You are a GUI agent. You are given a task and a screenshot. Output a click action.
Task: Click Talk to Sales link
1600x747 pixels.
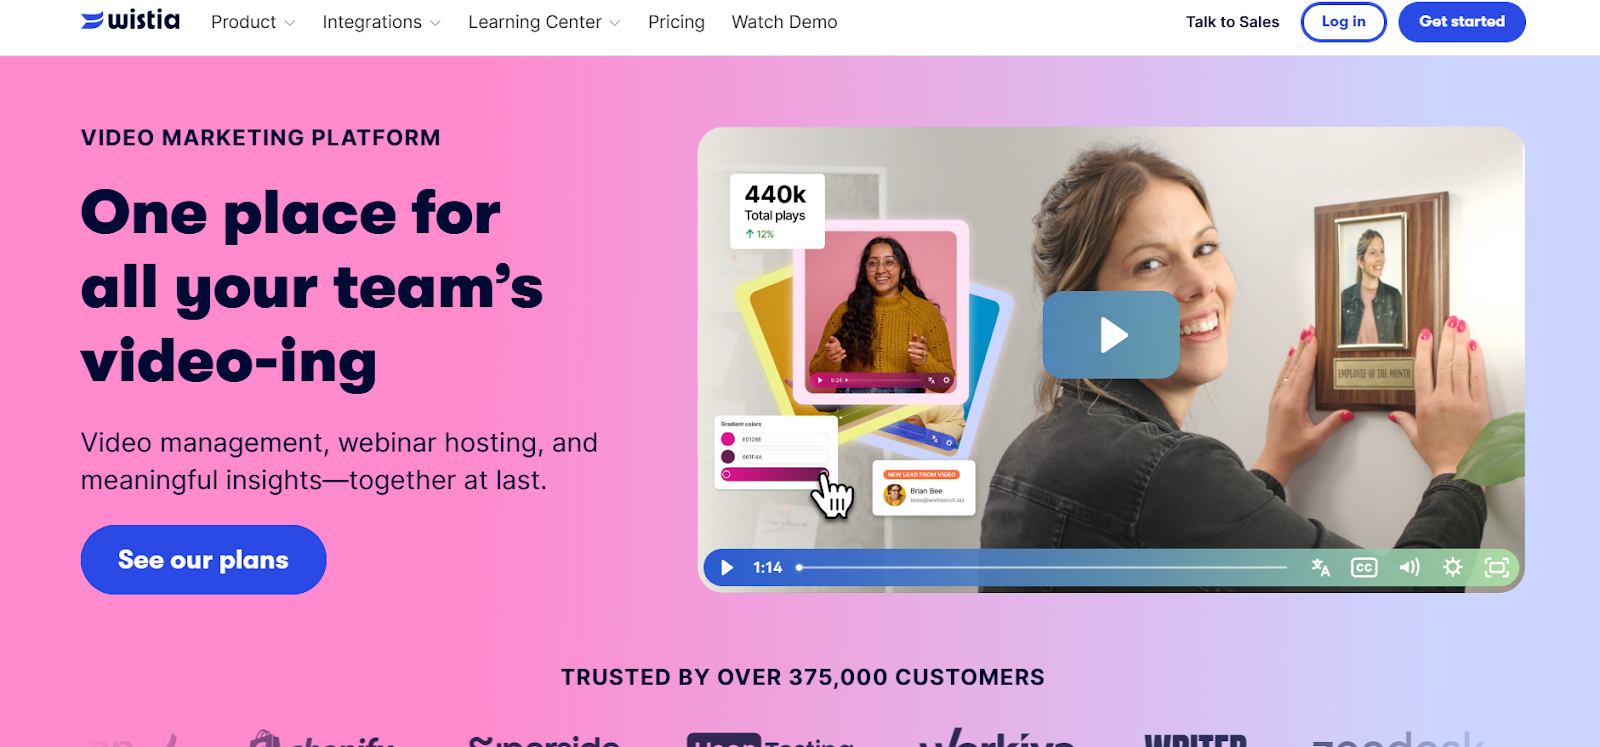(x=1232, y=22)
